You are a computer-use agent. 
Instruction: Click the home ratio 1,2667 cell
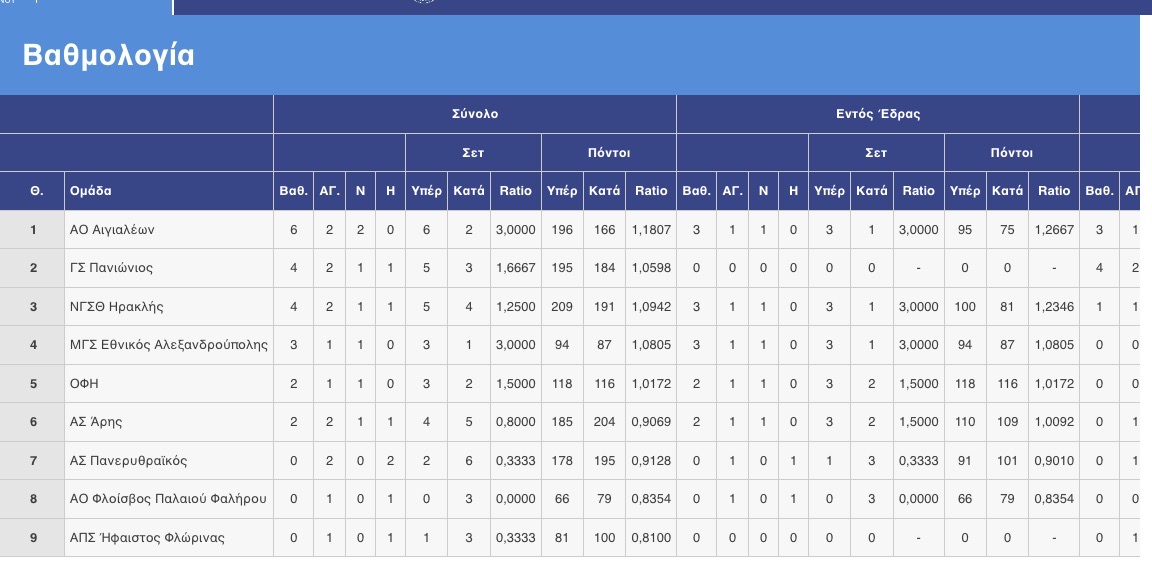point(1054,230)
